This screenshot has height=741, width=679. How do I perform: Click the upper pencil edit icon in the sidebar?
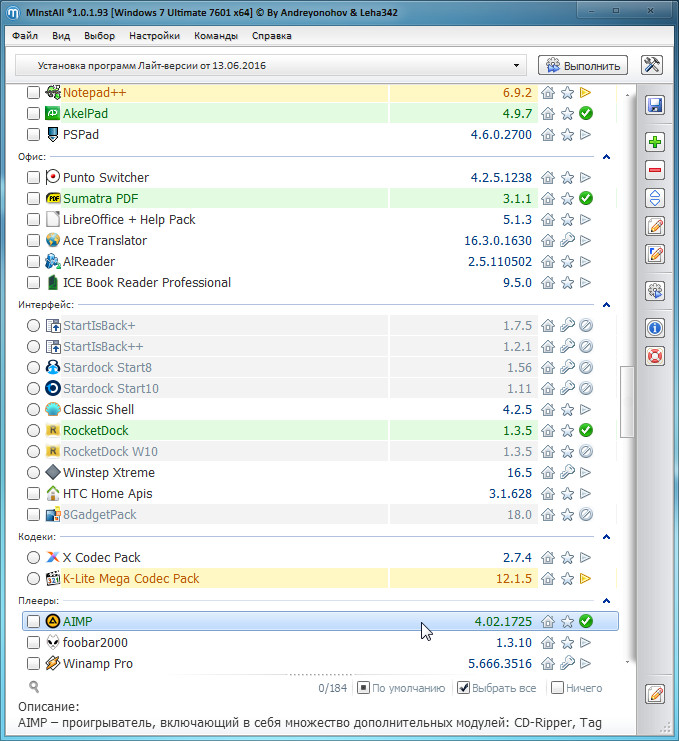(x=654, y=226)
